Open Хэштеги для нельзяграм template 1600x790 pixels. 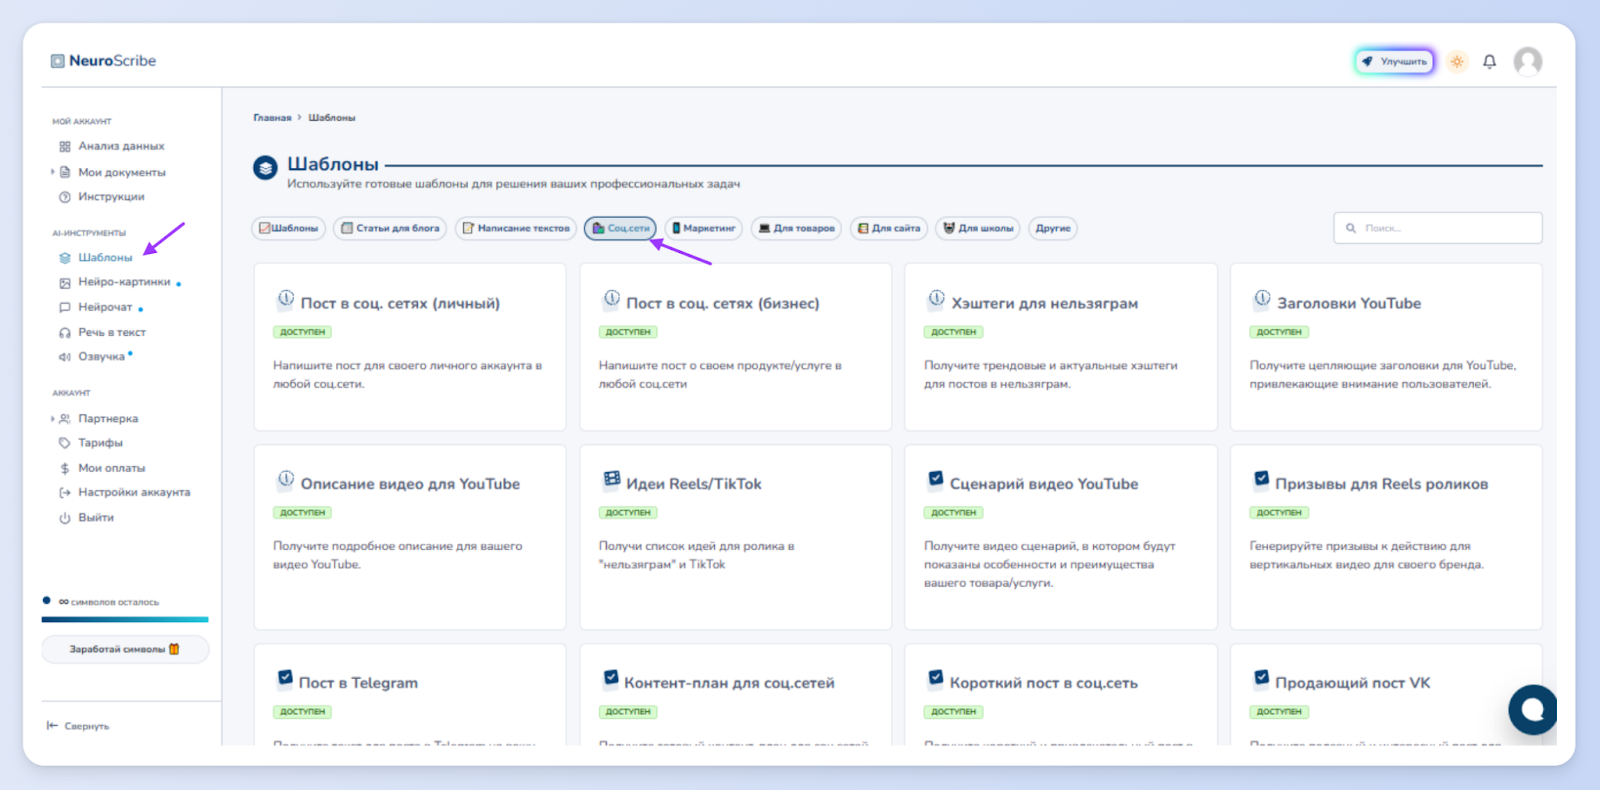tap(1061, 347)
